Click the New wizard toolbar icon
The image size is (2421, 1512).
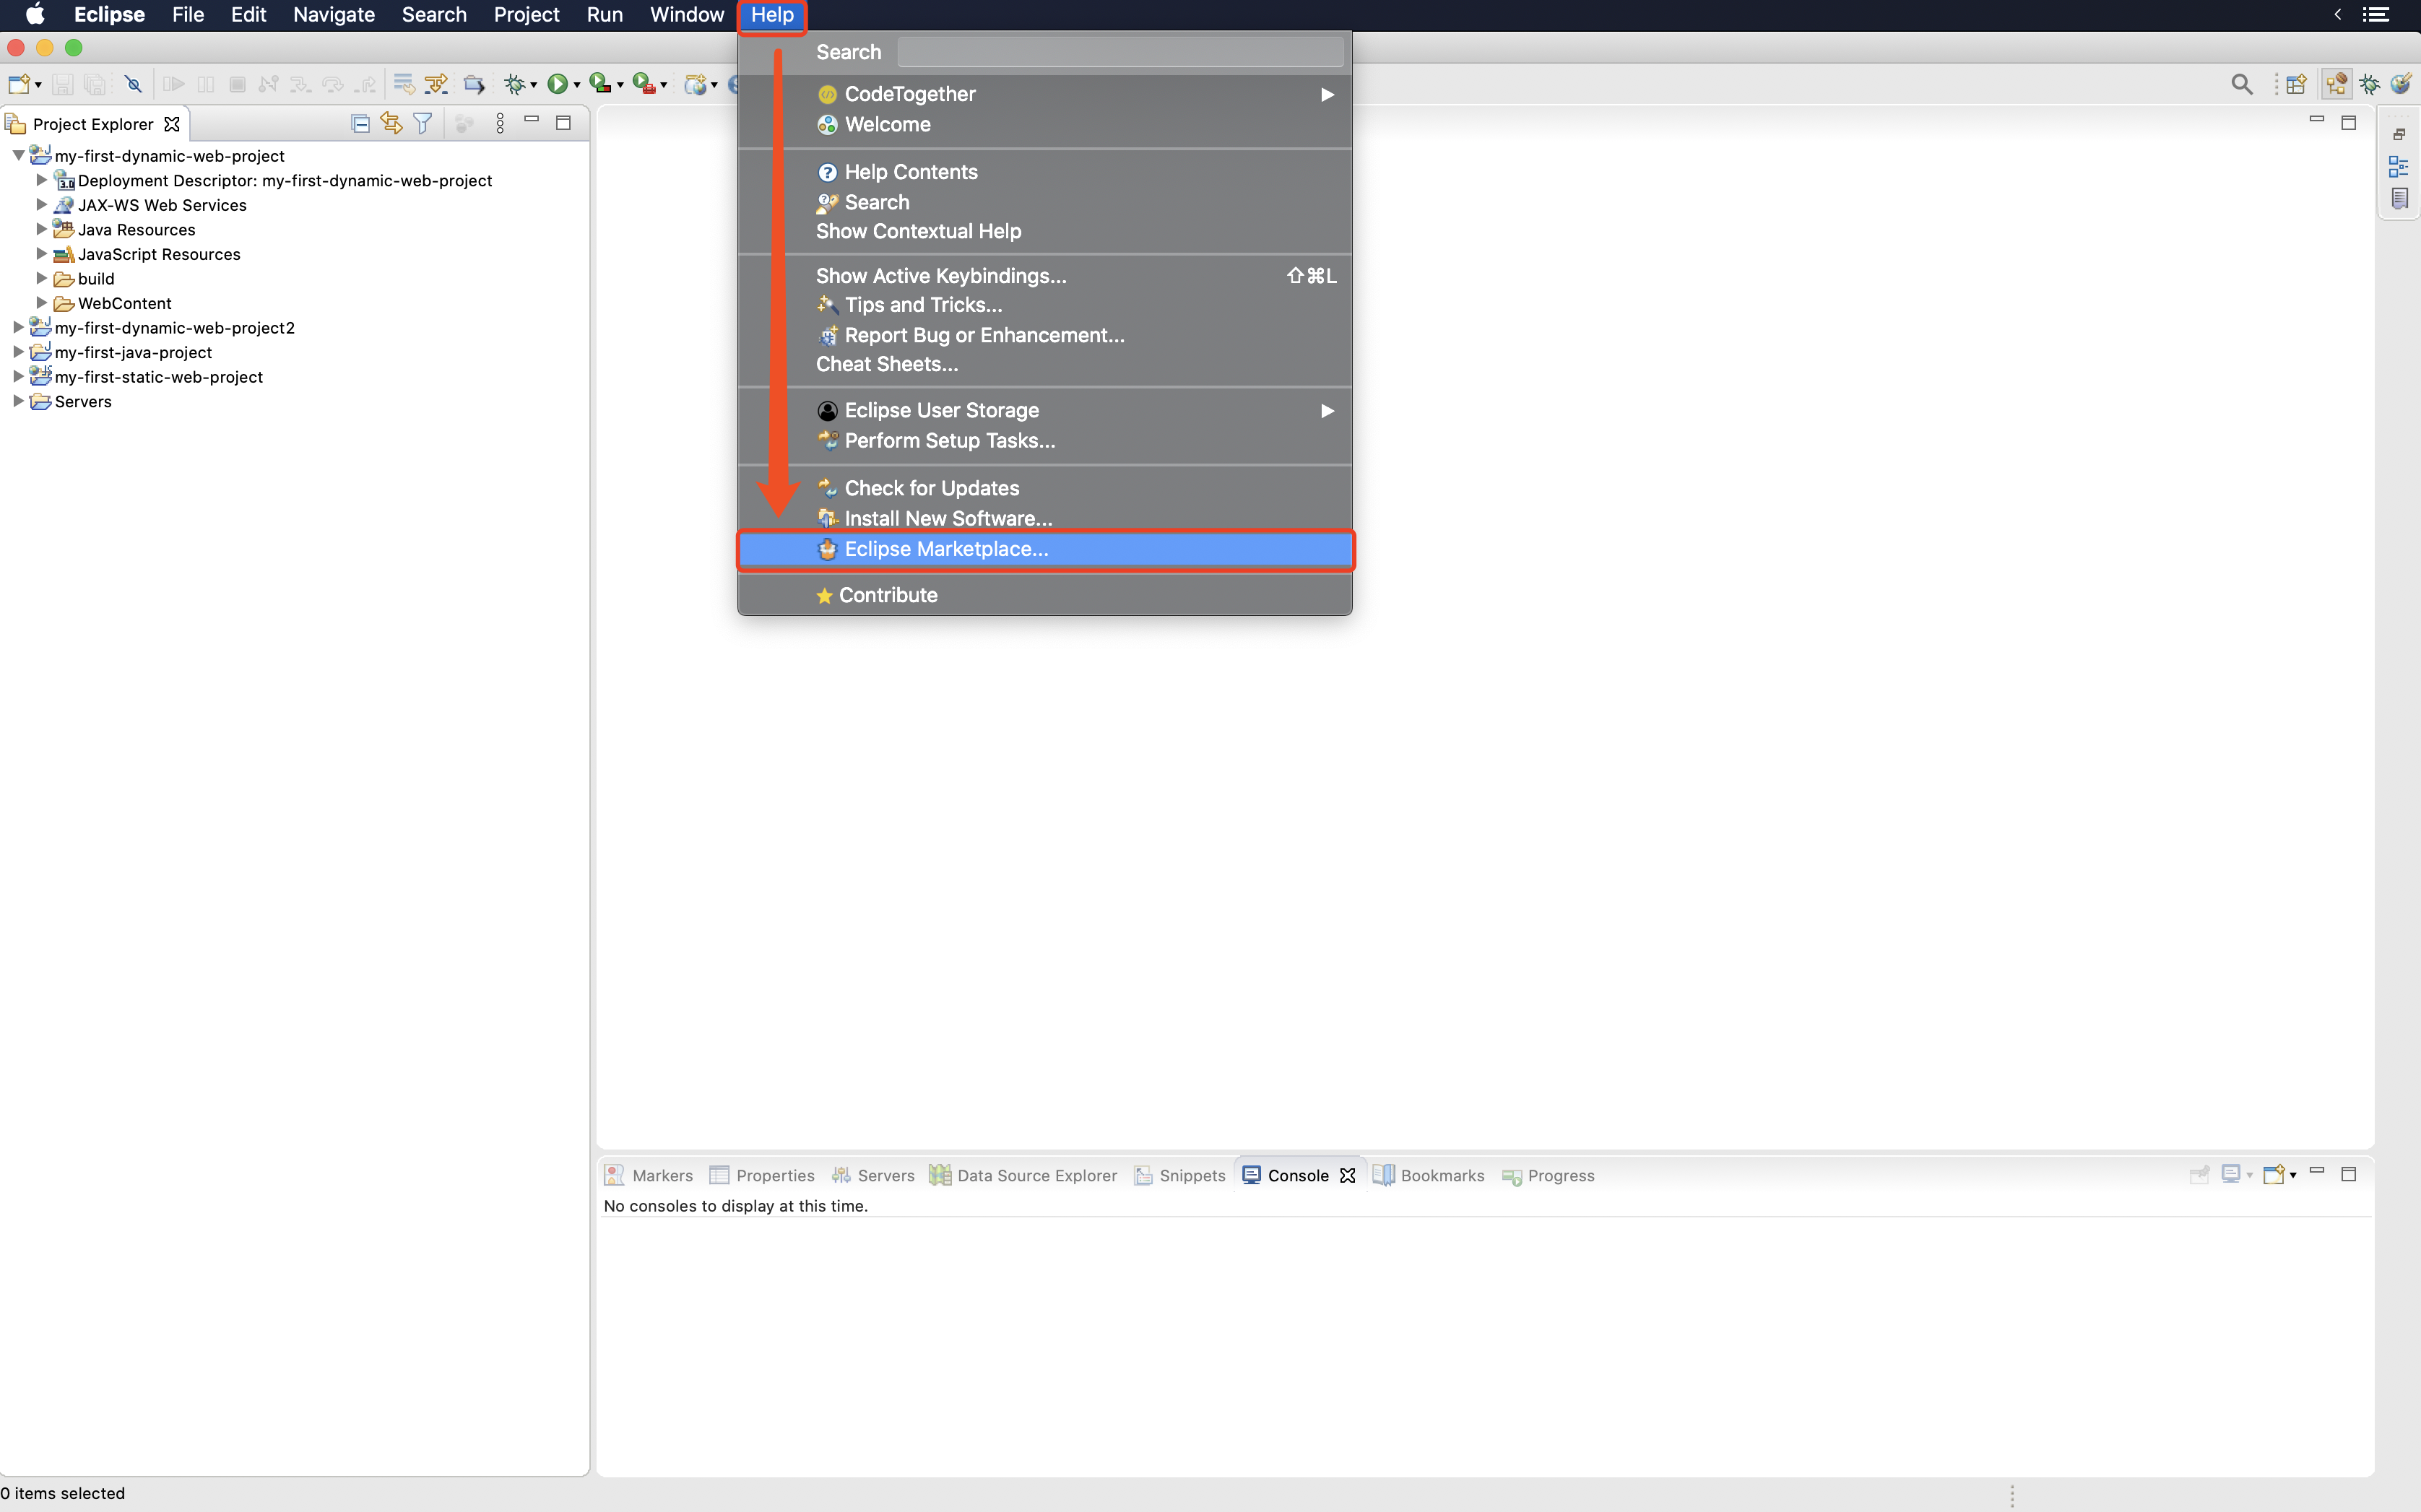[18, 85]
